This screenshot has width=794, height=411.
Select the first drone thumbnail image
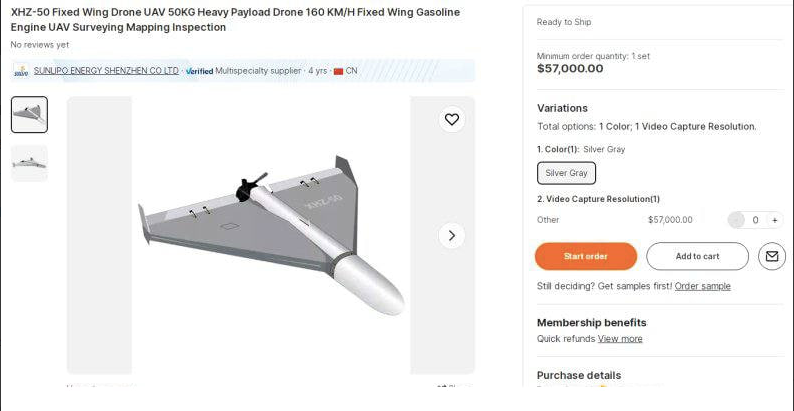coord(29,114)
